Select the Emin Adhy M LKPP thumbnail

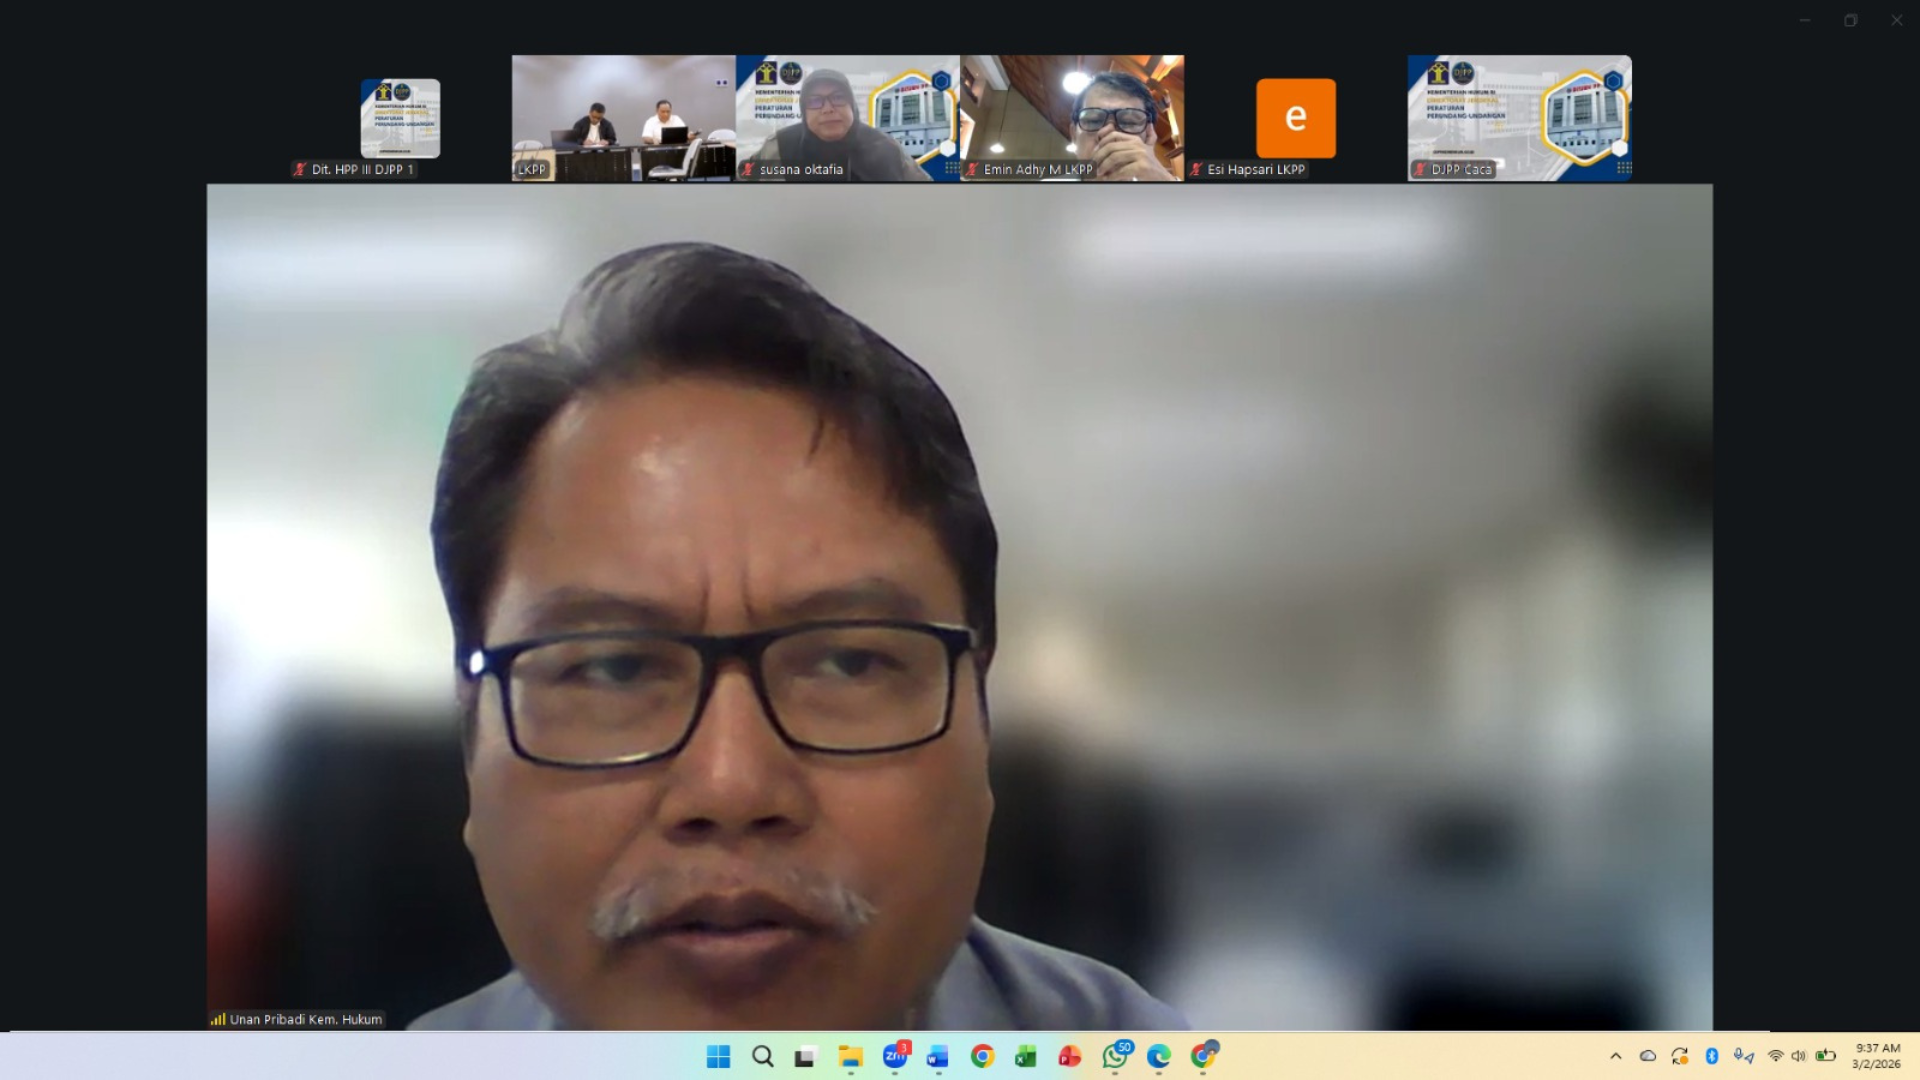click(x=1071, y=117)
